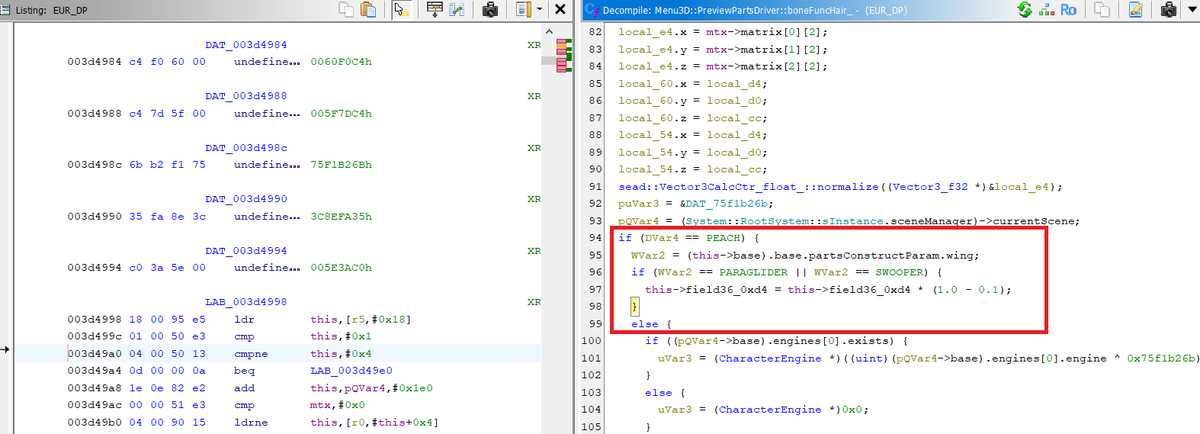Take a snapshot of the Listing view
Viewport: 1200px width, 434px height.
491,10
